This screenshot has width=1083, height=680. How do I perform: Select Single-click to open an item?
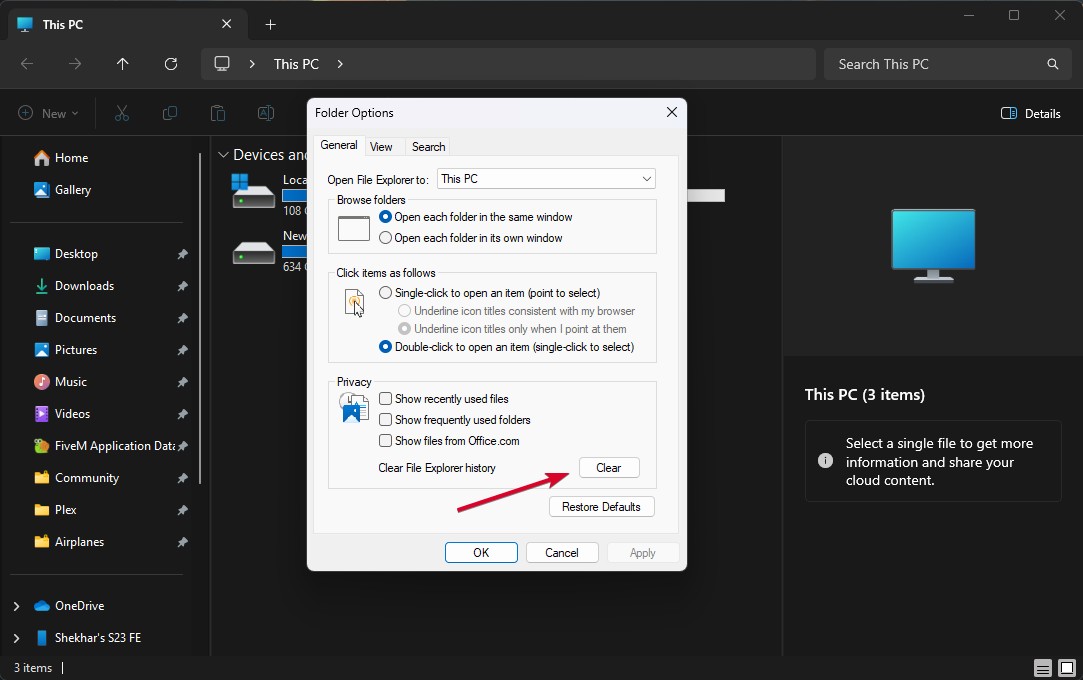pyautogui.click(x=385, y=291)
